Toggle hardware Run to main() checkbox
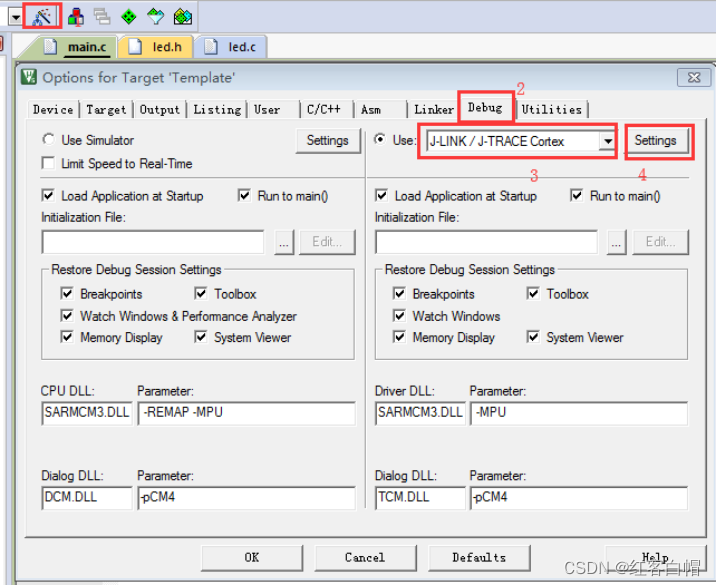 tap(577, 195)
